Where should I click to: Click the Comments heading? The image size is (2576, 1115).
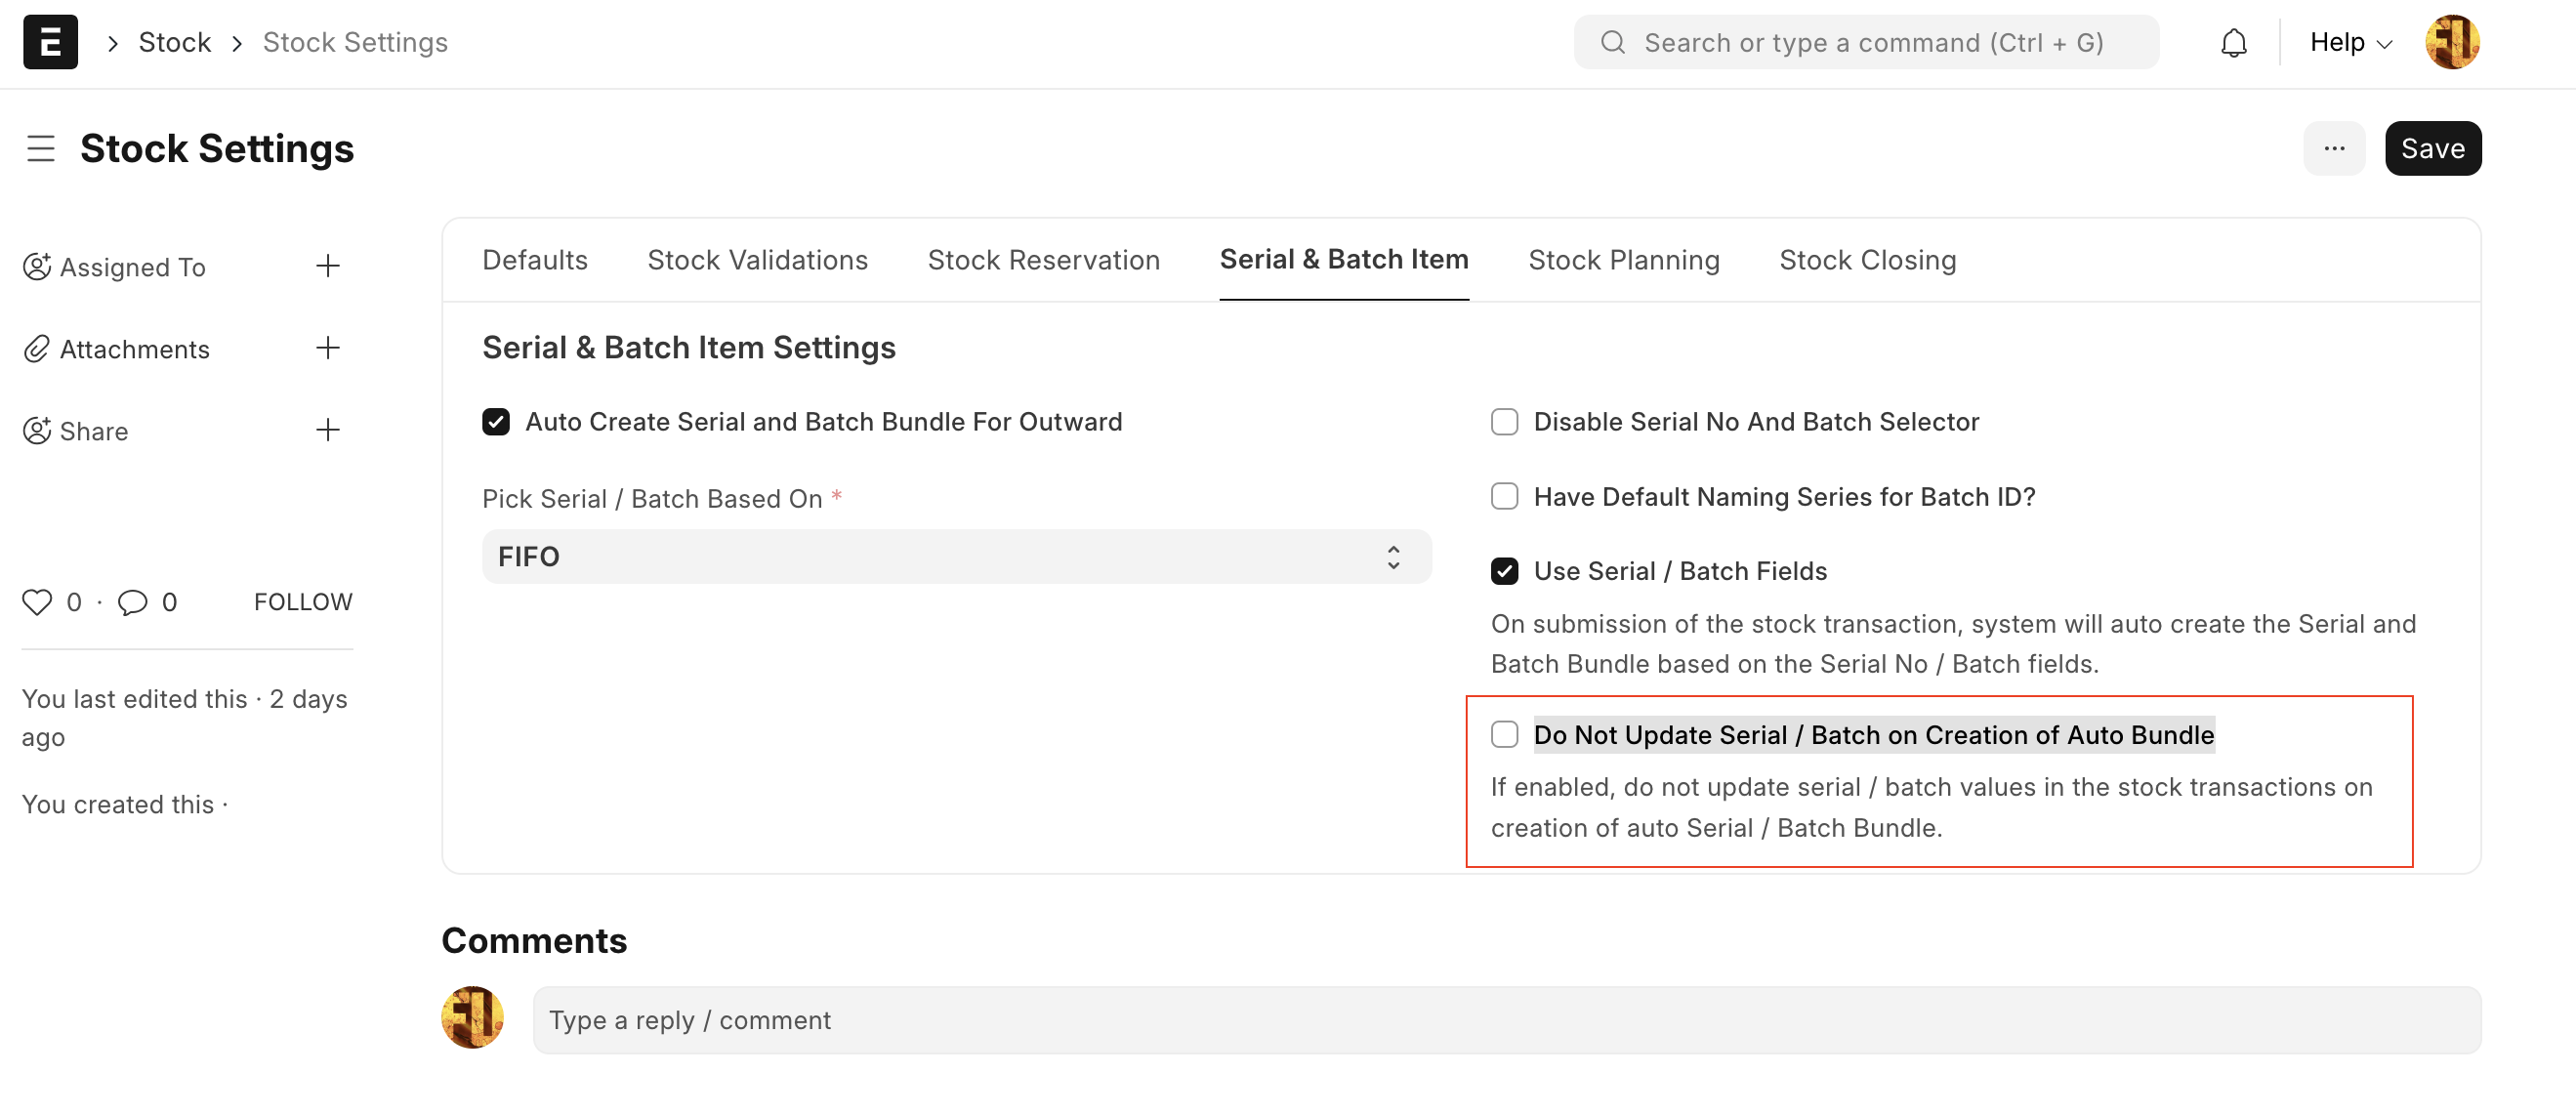click(x=534, y=941)
